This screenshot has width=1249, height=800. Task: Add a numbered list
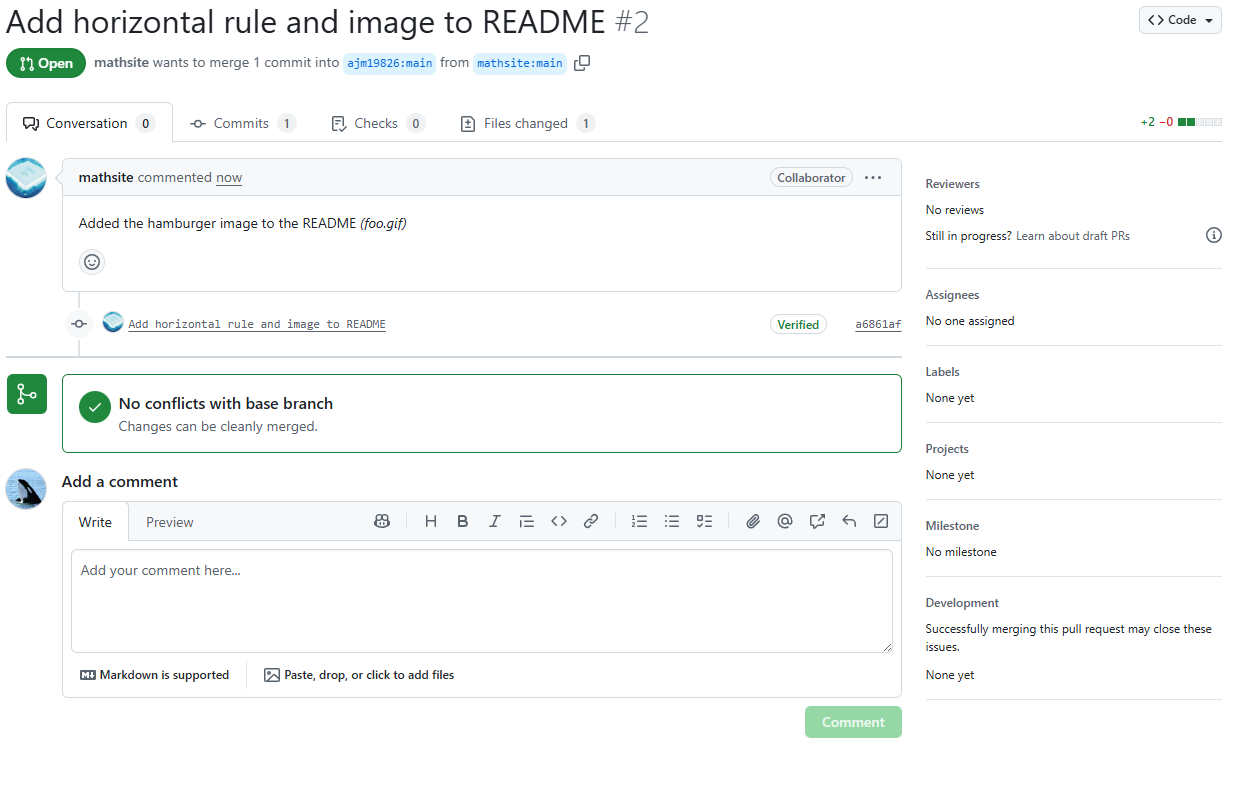click(639, 521)
